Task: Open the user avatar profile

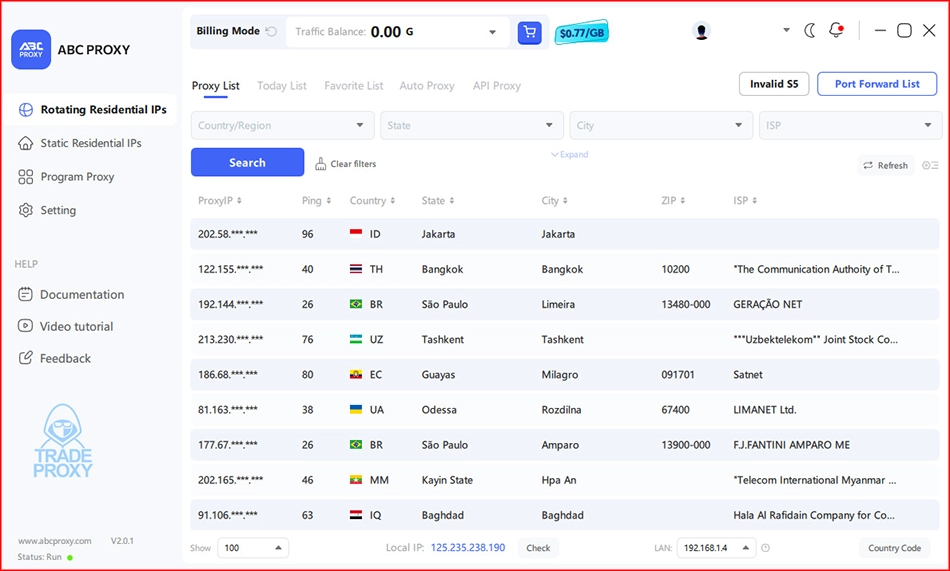Action: (702, 31)
